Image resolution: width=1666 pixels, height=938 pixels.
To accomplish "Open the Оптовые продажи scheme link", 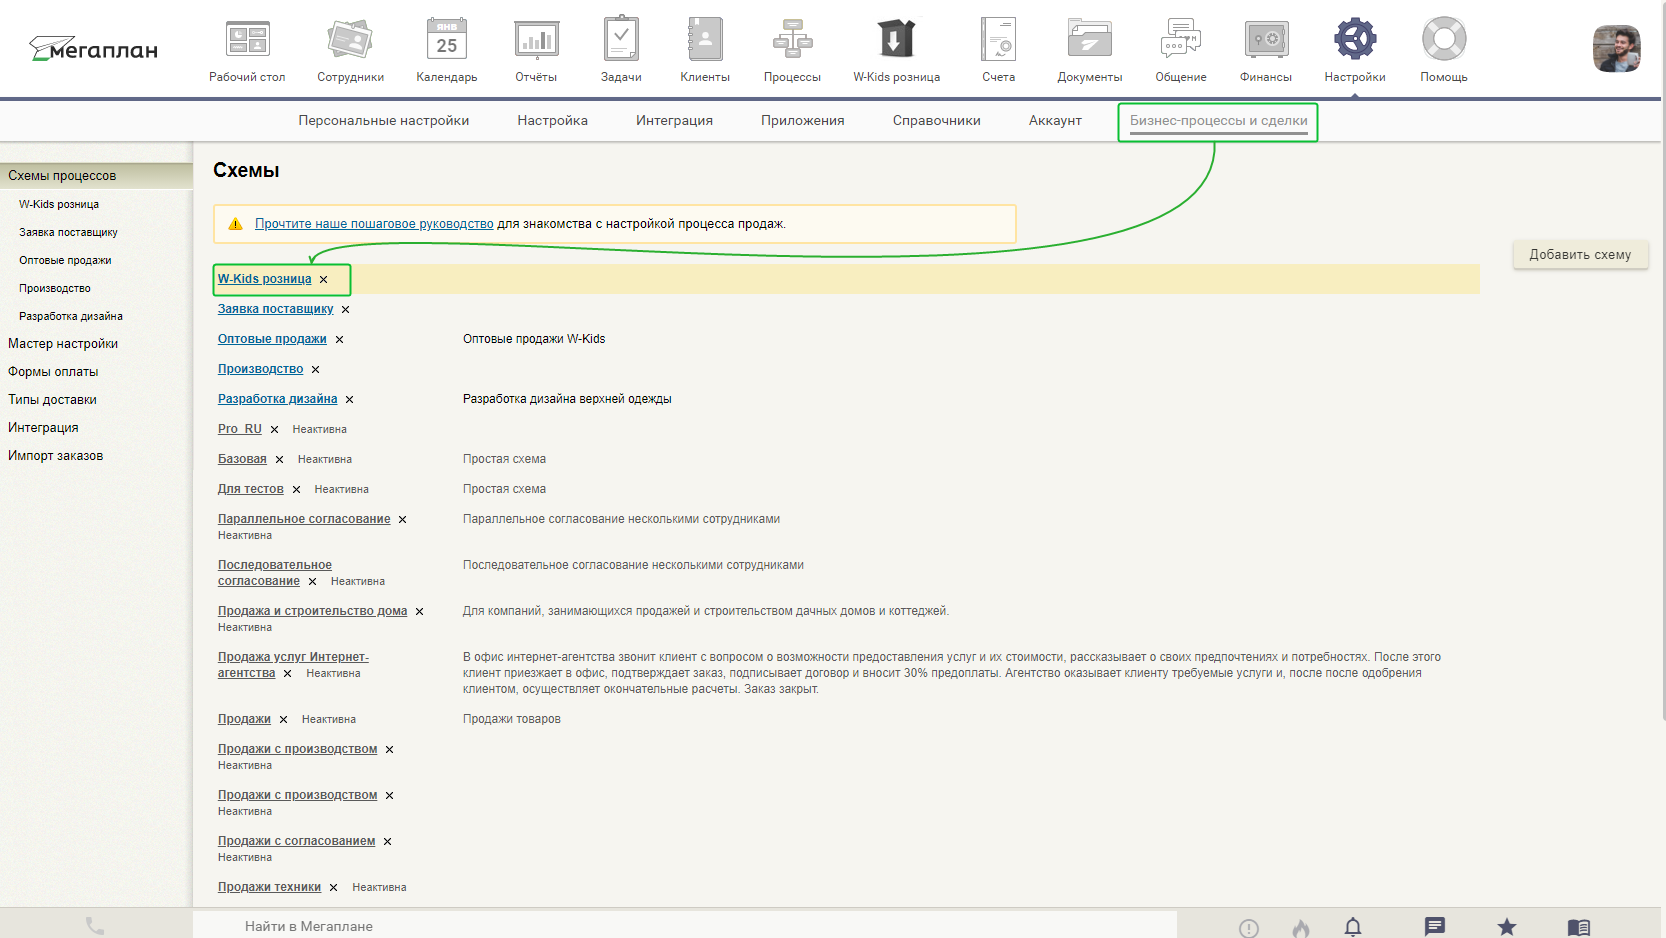I will coord(272,339).
